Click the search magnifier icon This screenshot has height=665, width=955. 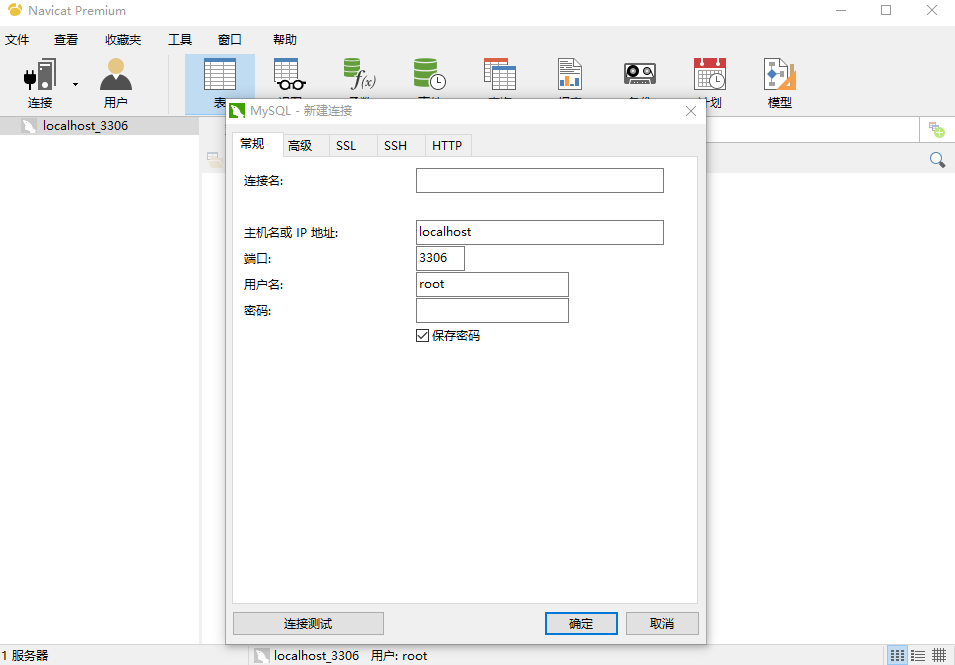pyautogui.click(x=937, y=160)
